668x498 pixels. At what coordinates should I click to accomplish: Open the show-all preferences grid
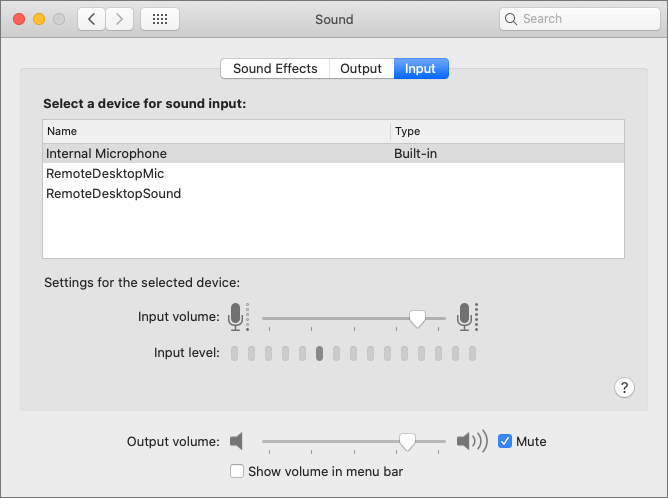[160, 19]
